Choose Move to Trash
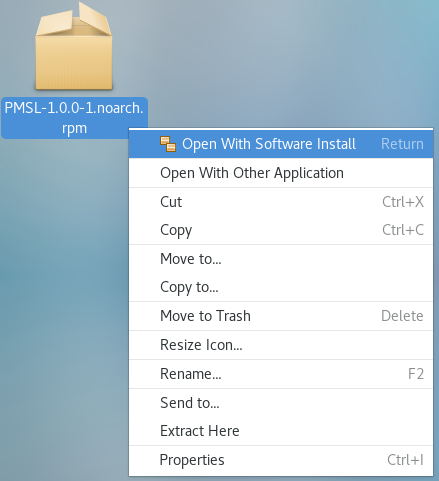This screenshot has height=481, width=439. (x=281, y=316)
